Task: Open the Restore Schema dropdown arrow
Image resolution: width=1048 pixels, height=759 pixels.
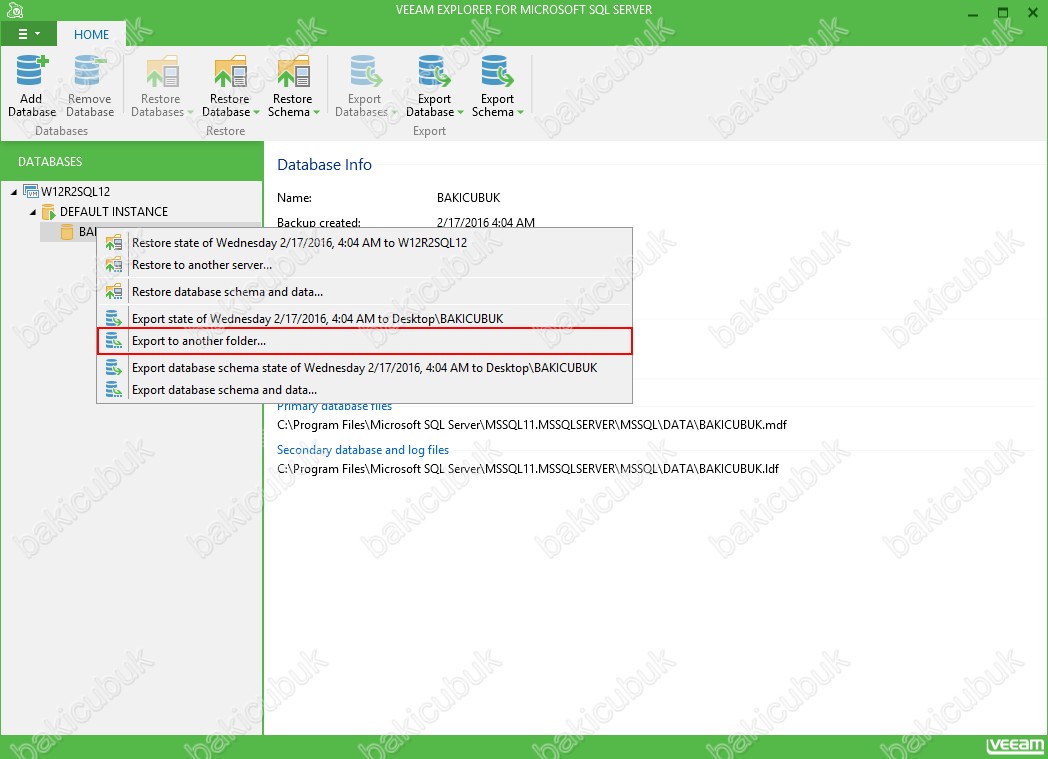Action: pyautogui.click(x=316, y=112)
